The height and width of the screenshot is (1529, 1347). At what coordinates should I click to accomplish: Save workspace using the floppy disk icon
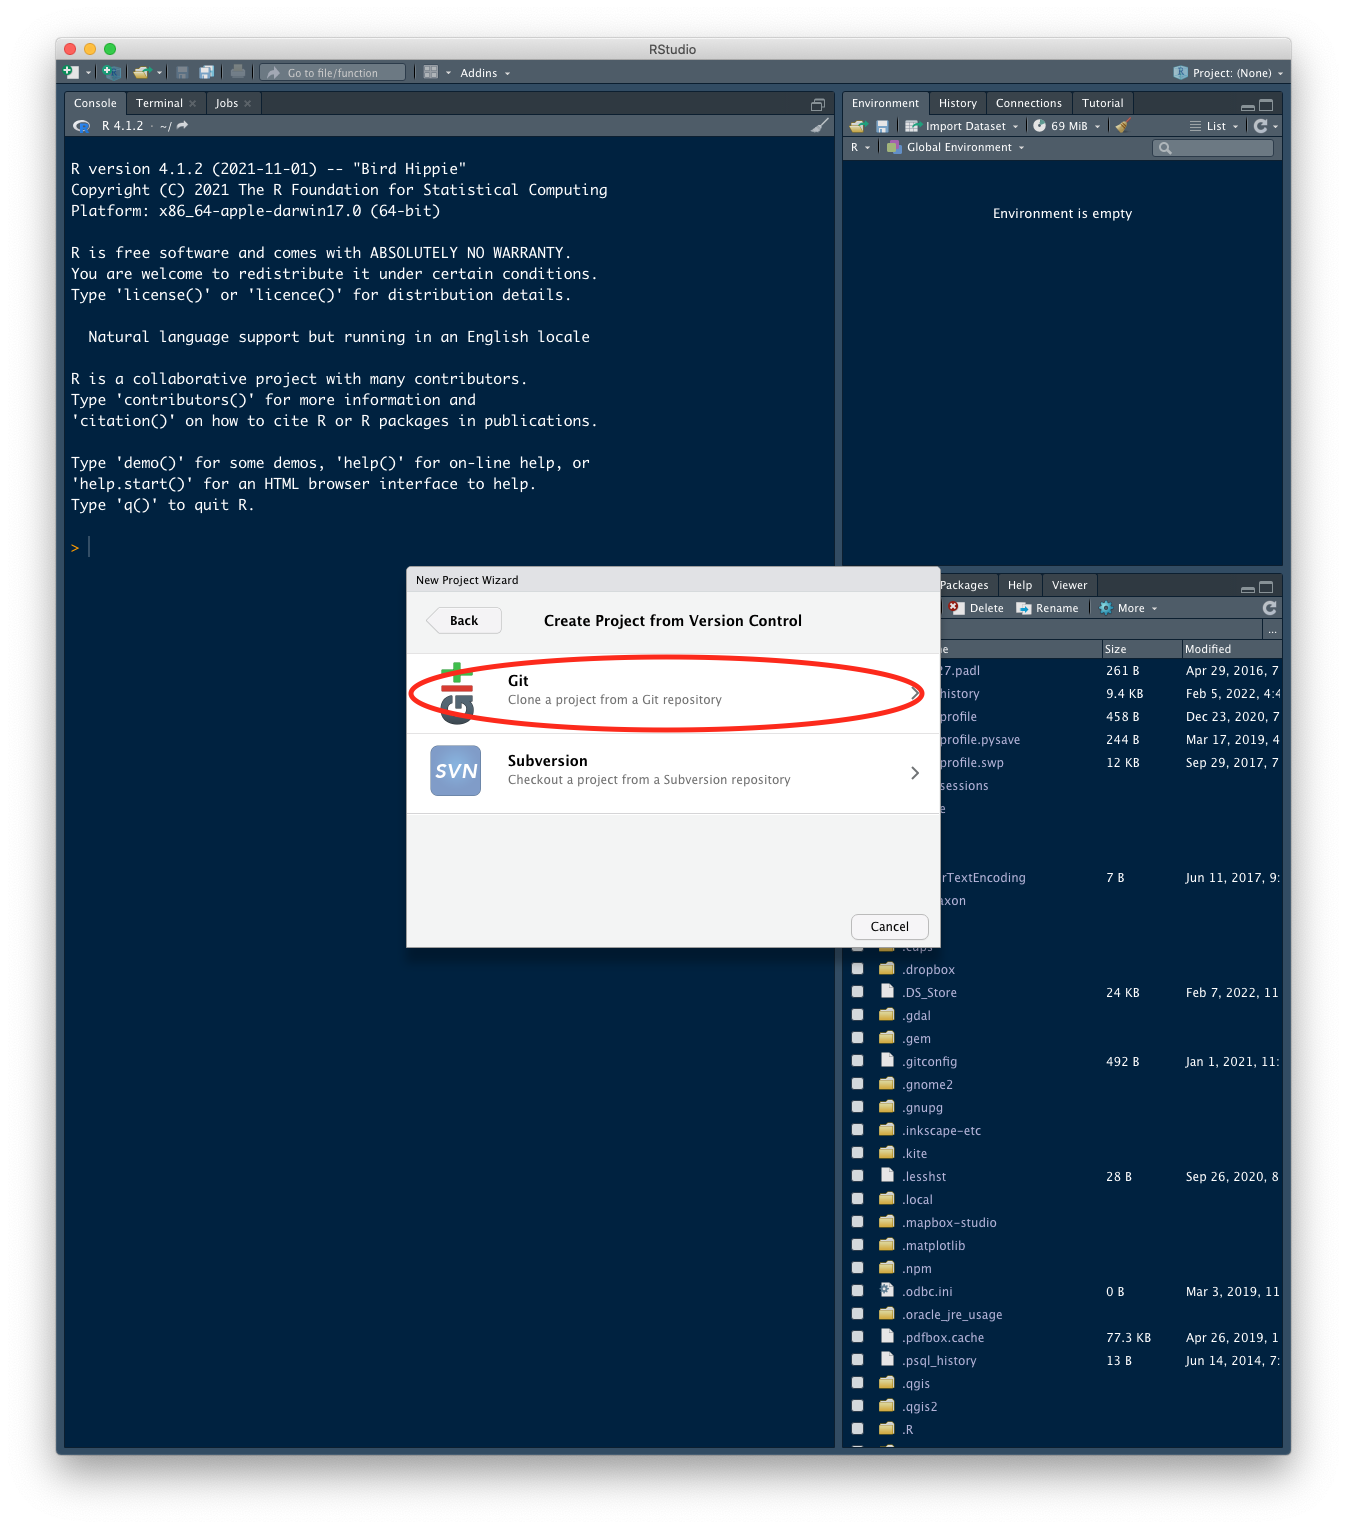pyautogui.click(x=882, y=126)
